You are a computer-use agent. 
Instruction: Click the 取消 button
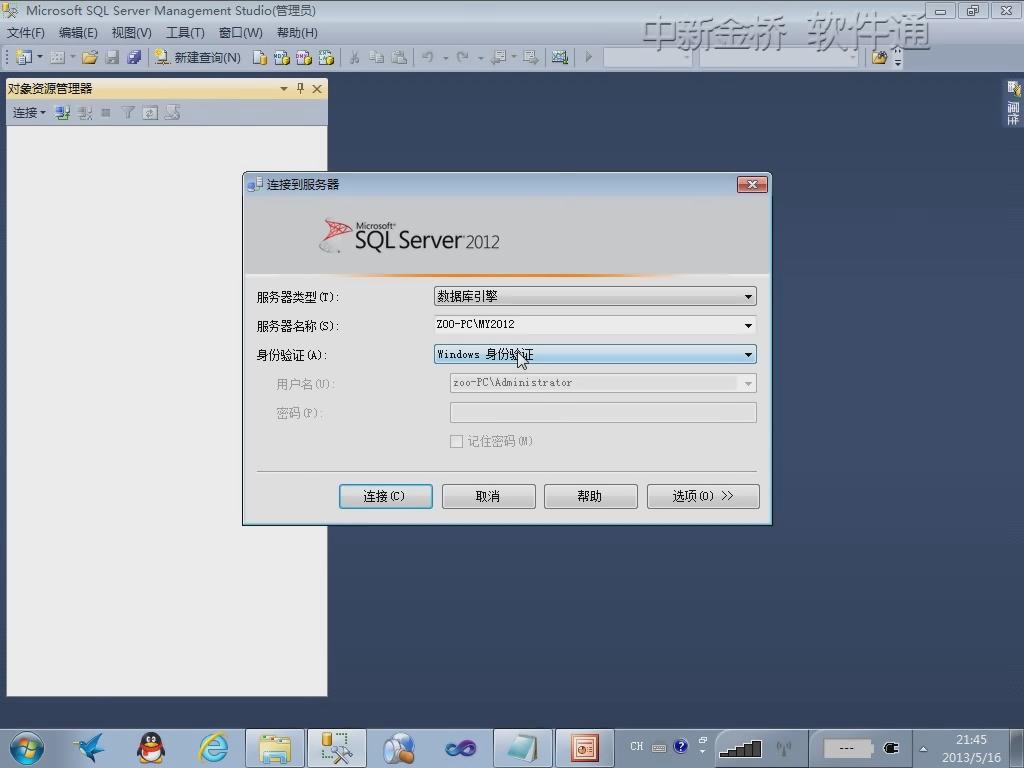tap(488, 496)
